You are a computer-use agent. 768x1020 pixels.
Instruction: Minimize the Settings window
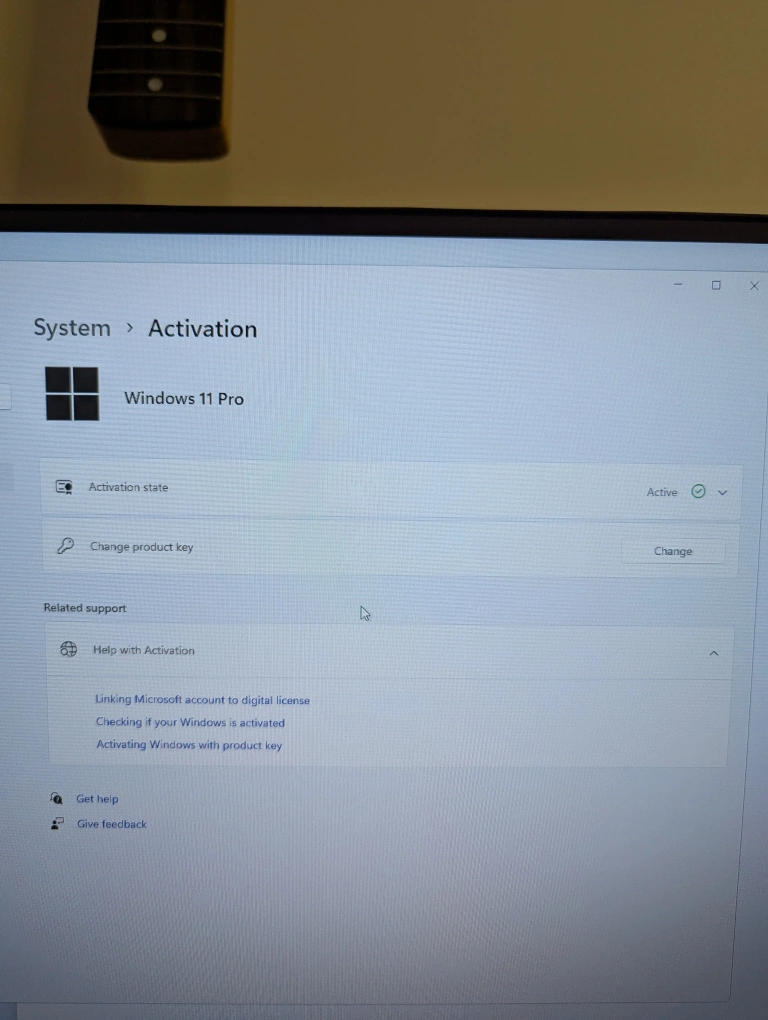point(678,285)
